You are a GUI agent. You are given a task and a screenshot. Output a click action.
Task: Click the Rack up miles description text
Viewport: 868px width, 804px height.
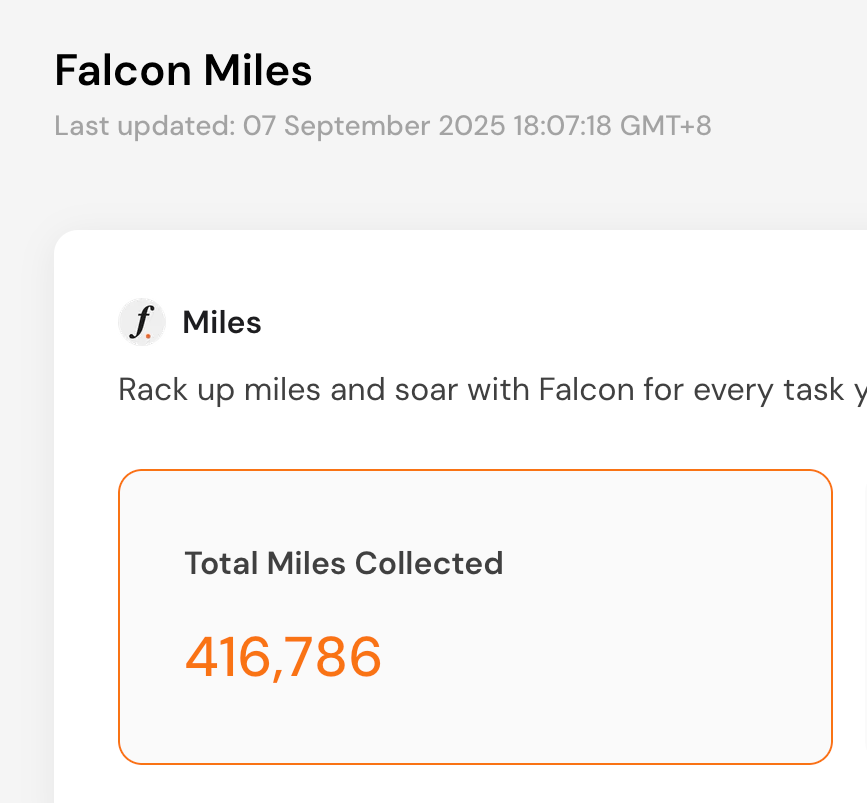point(493,390)
